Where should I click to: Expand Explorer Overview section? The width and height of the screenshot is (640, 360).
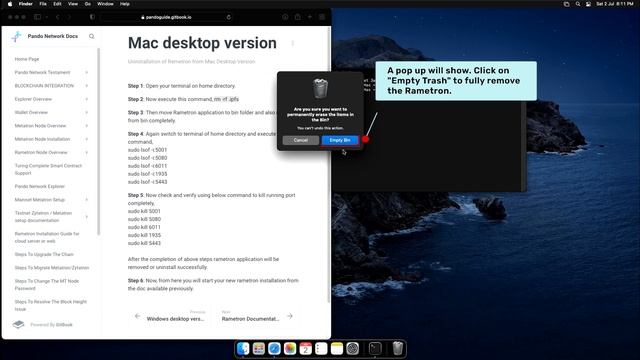[87, 99]
